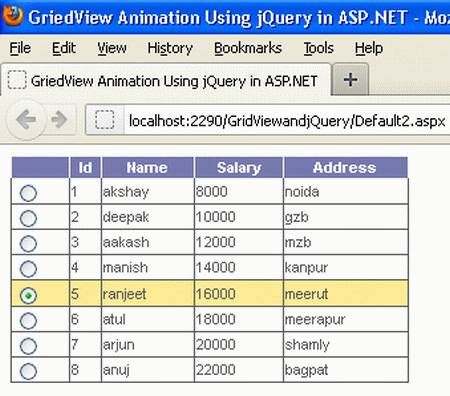Screen dimensions: 450x396
Task: Click the Name column header
Action: click(147, 167)
